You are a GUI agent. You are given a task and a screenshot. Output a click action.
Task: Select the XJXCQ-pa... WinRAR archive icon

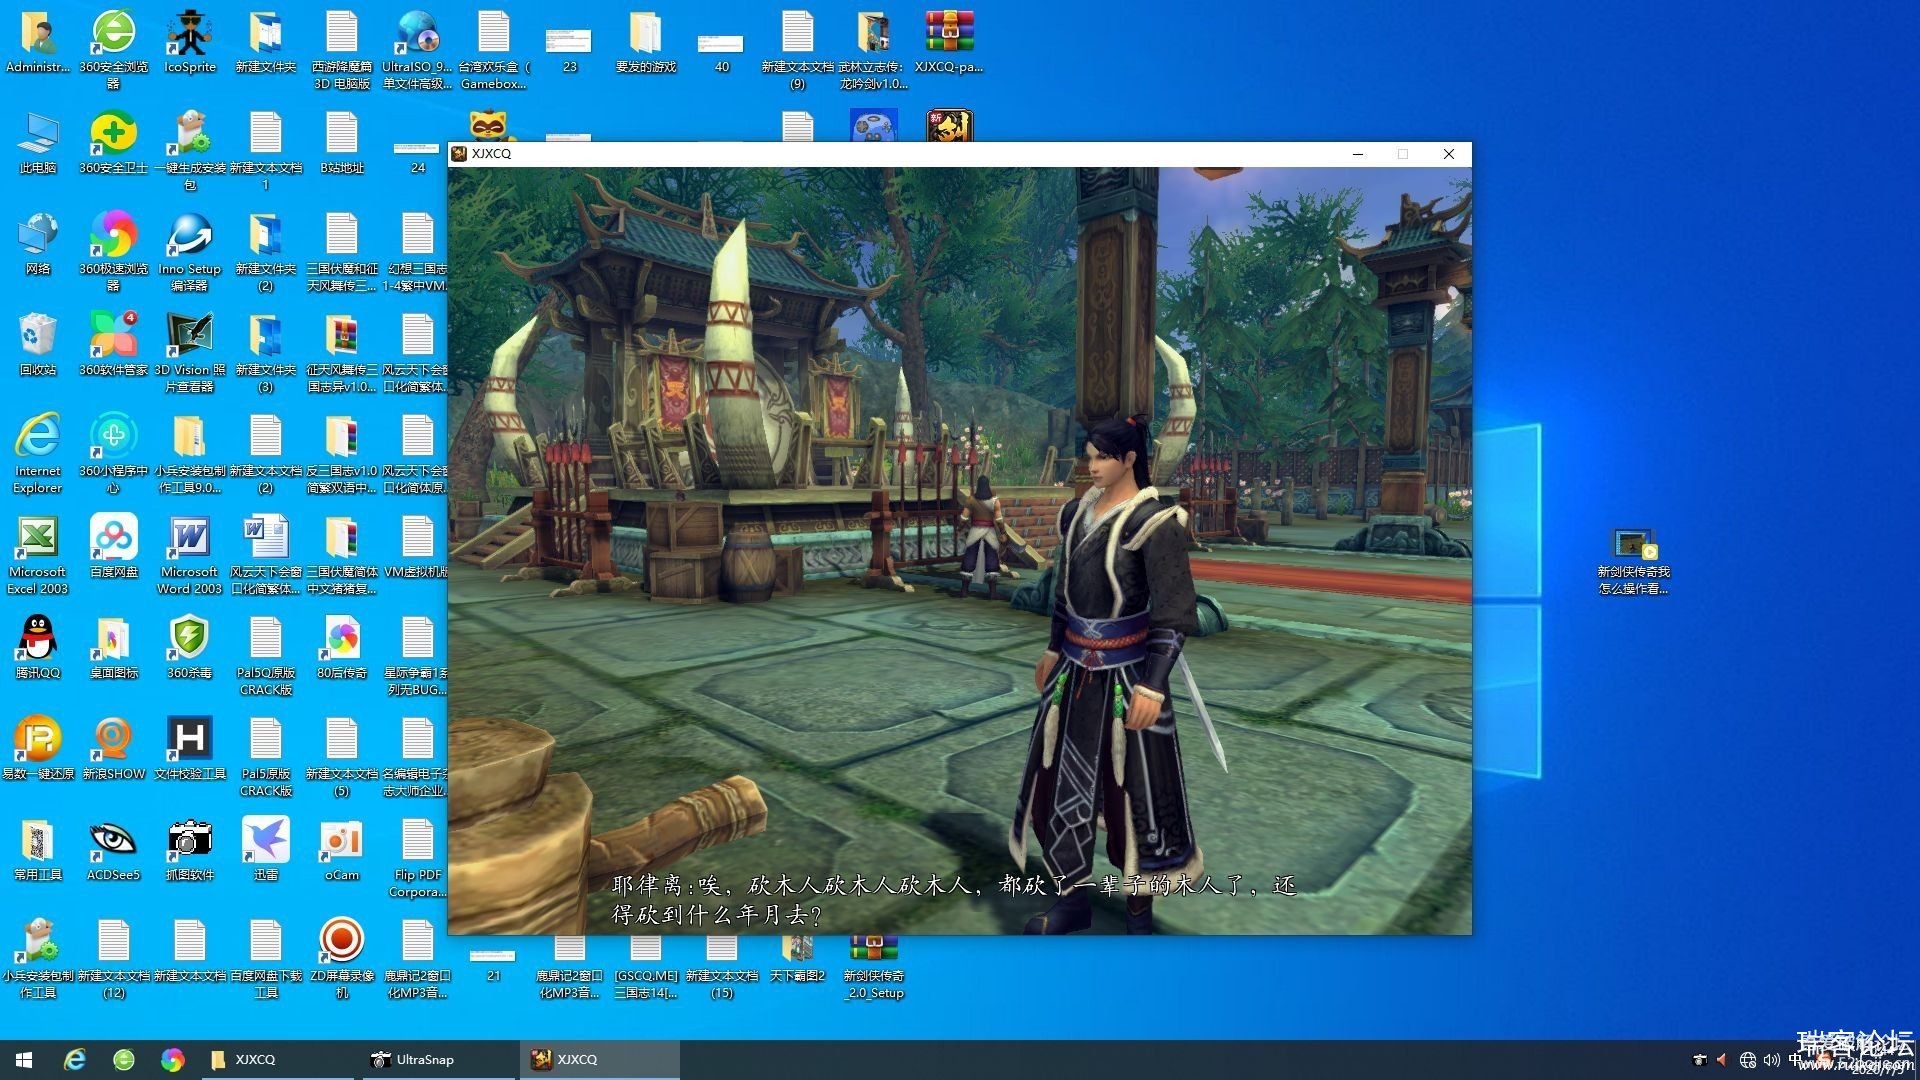pyautogui.click(x=949, y=42)
